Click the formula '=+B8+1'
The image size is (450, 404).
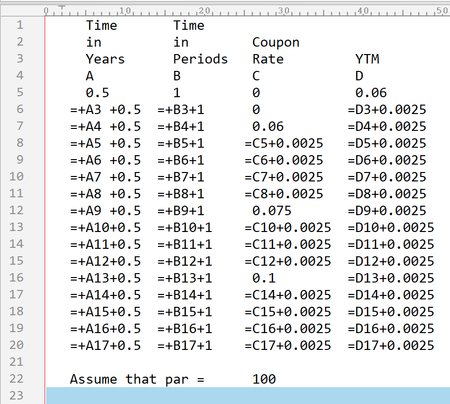(x=181, y=194)
